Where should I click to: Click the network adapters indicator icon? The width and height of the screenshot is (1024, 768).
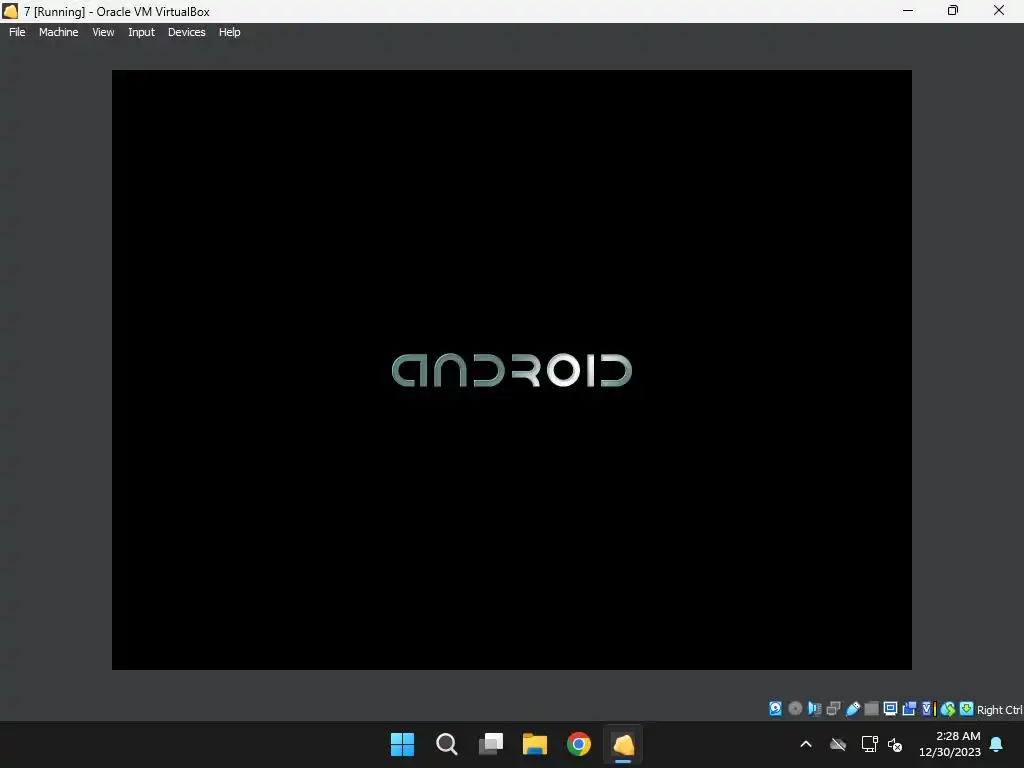[833, 709]
